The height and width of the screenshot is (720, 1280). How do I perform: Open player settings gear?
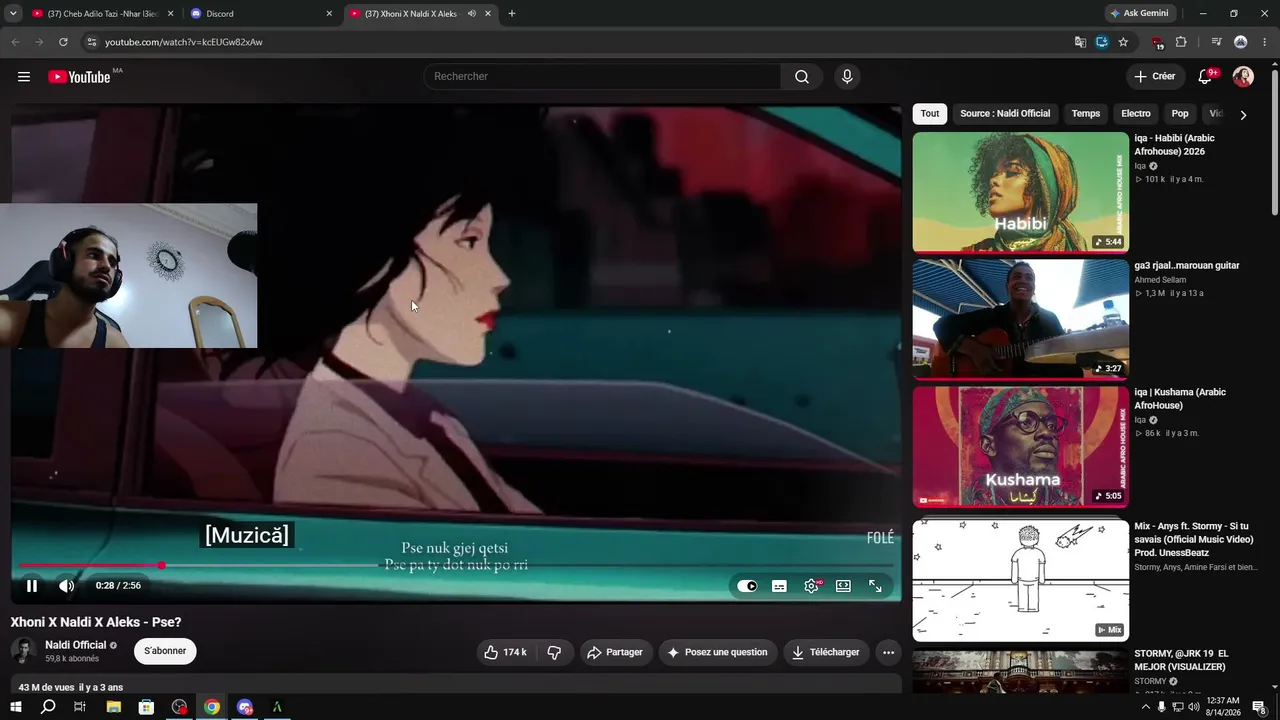(x=811, y=586)
